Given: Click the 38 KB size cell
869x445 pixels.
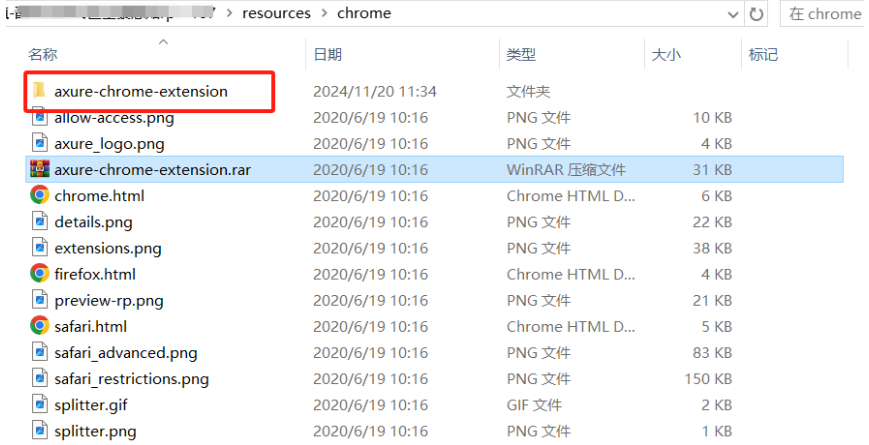Looking at the screenshot, I should [712, 248].
